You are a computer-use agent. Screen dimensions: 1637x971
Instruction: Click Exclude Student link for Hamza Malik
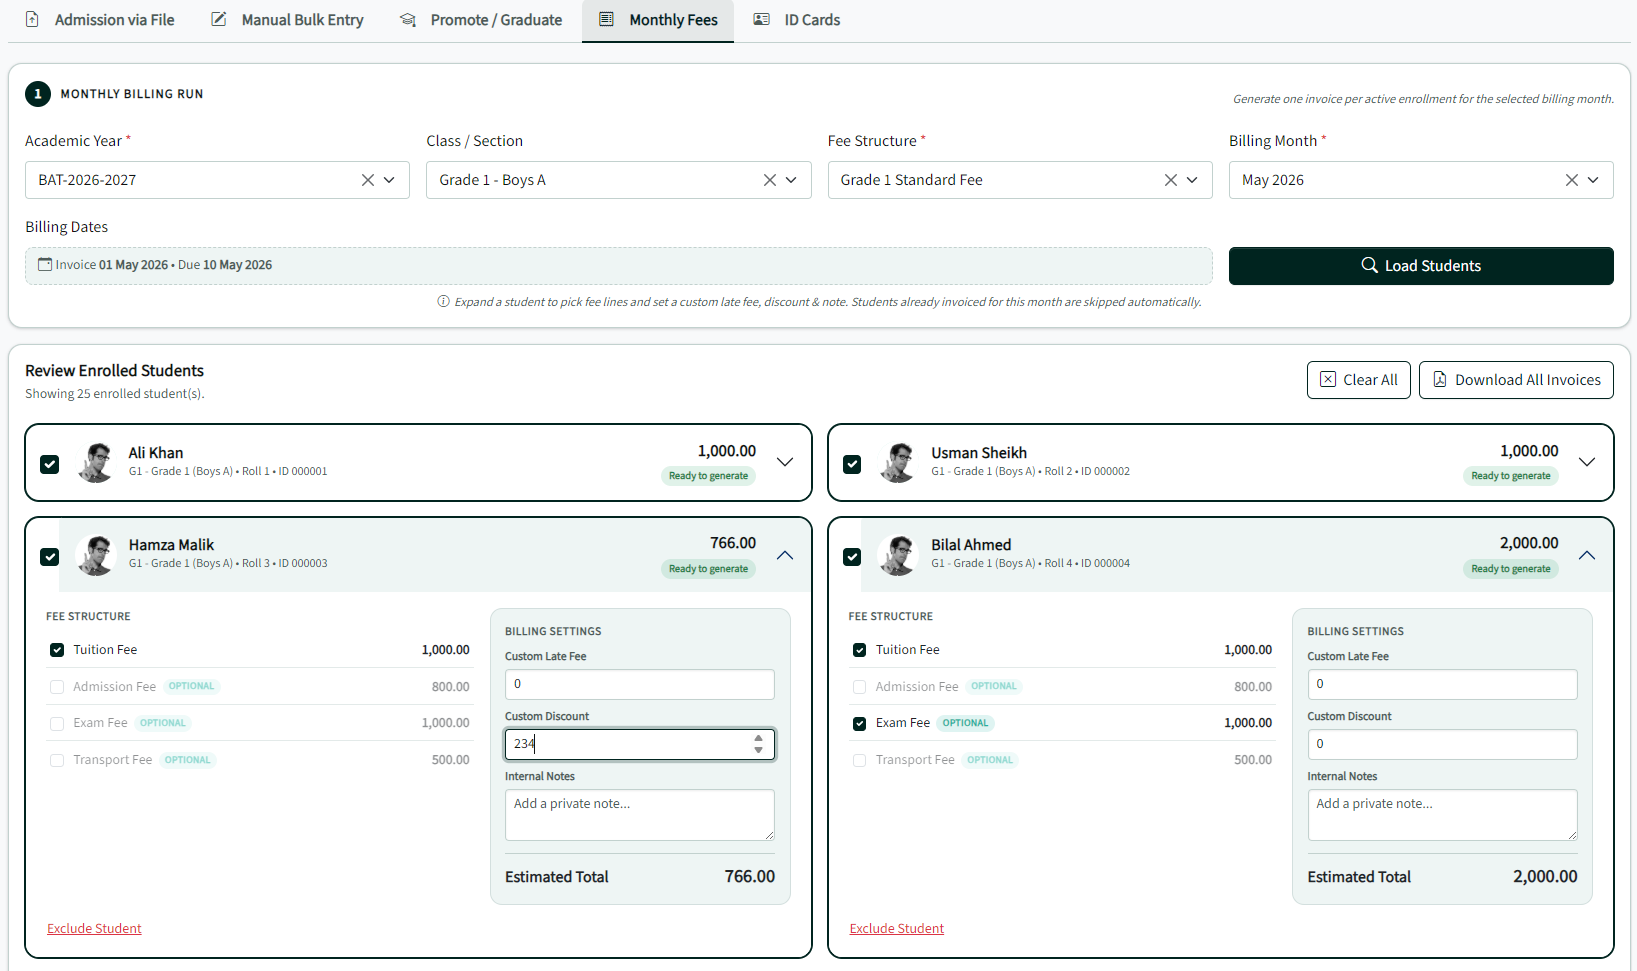tap(94, 929)
